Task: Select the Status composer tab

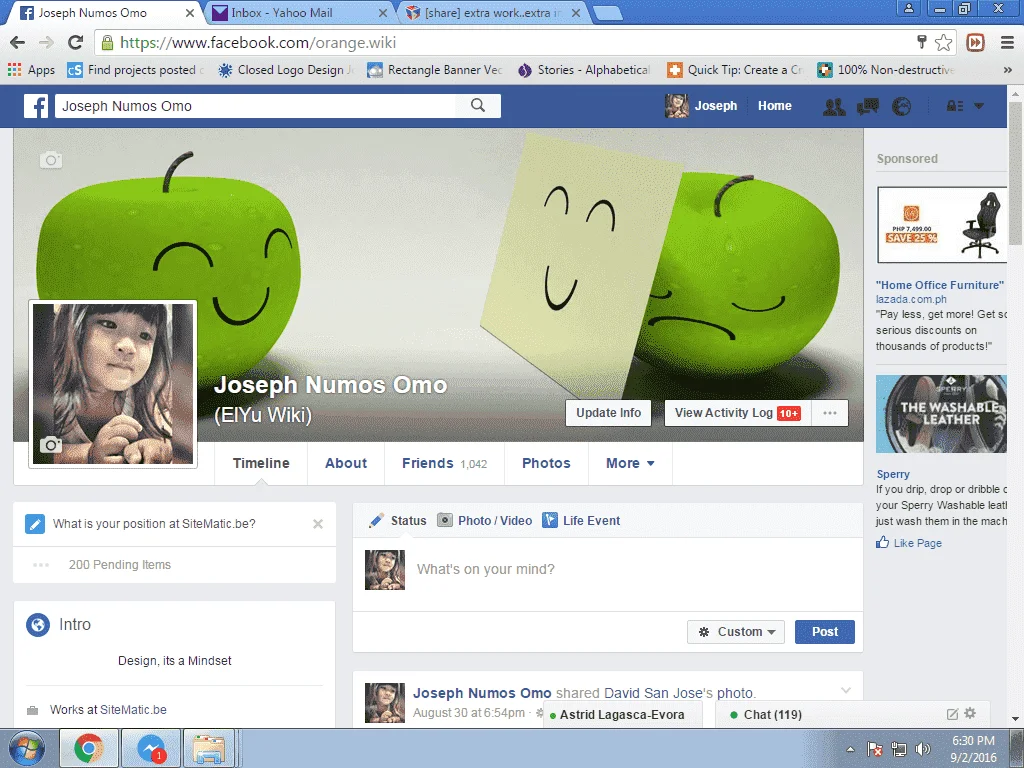Action: (x=398, y=520)
